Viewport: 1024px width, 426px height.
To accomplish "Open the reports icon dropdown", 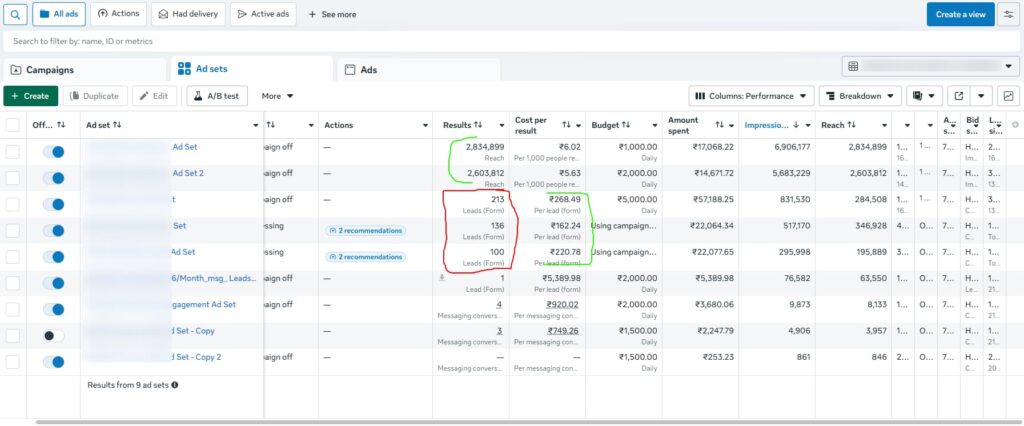I will point(924,96).
